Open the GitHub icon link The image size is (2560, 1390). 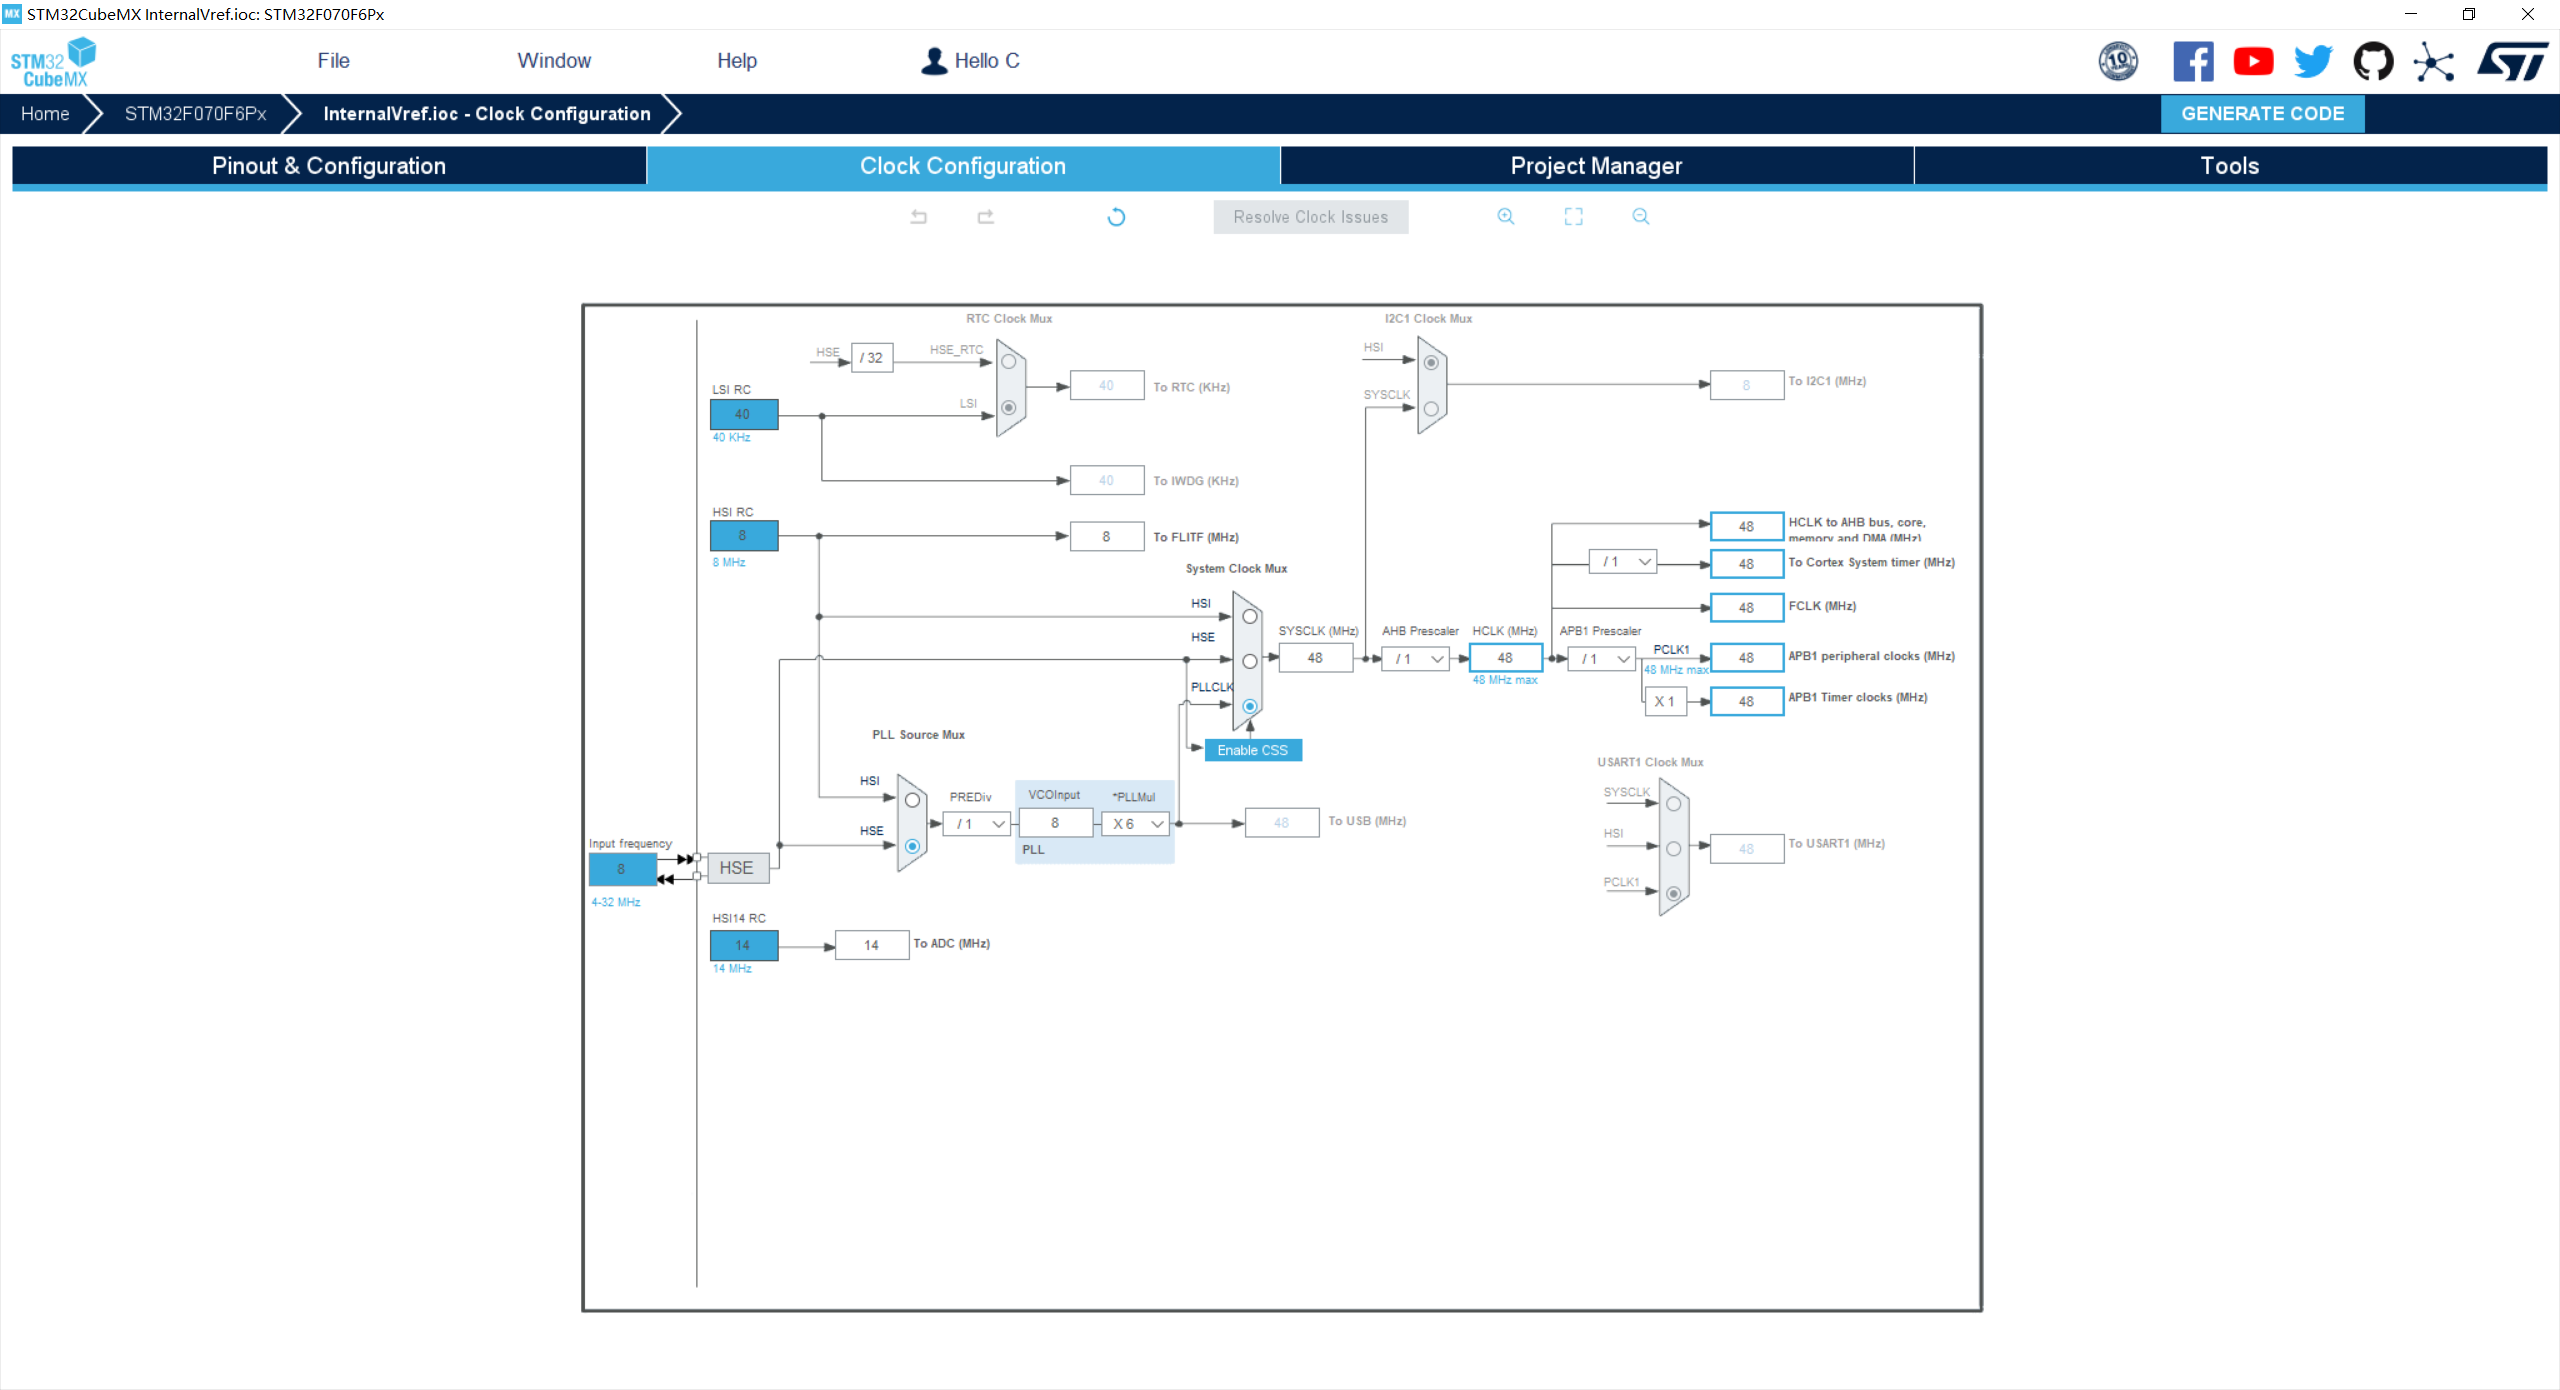tap(2372, 62)
